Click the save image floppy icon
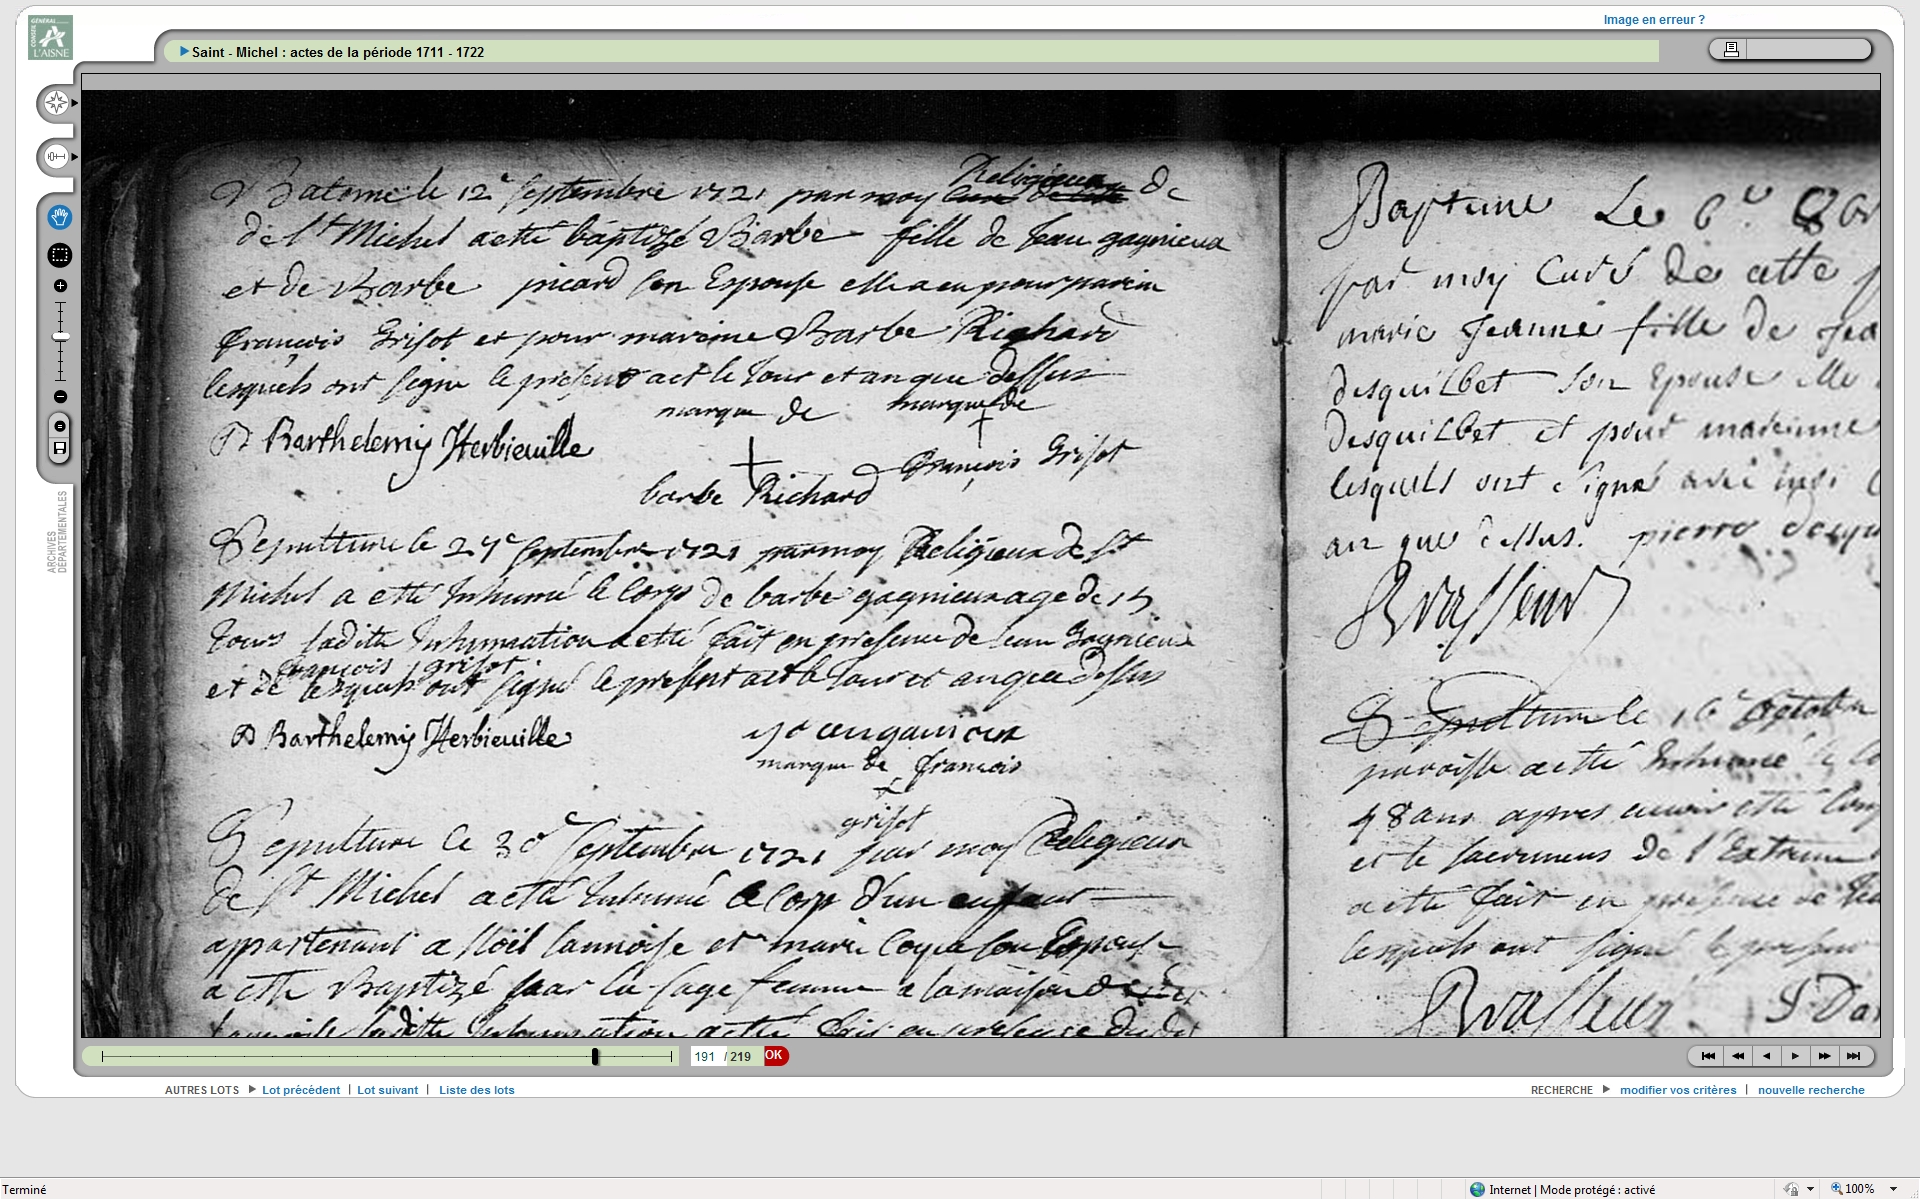This screenshot has width=1920, height=1200. [60, 448]
